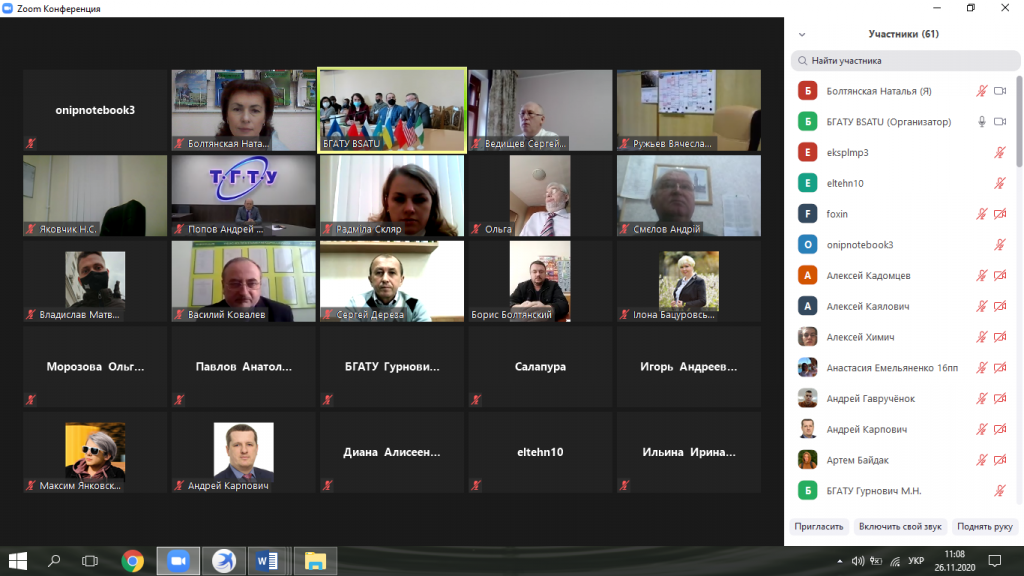
Task: Click foxin's muted microphone icon
Action: pos(982,214)
